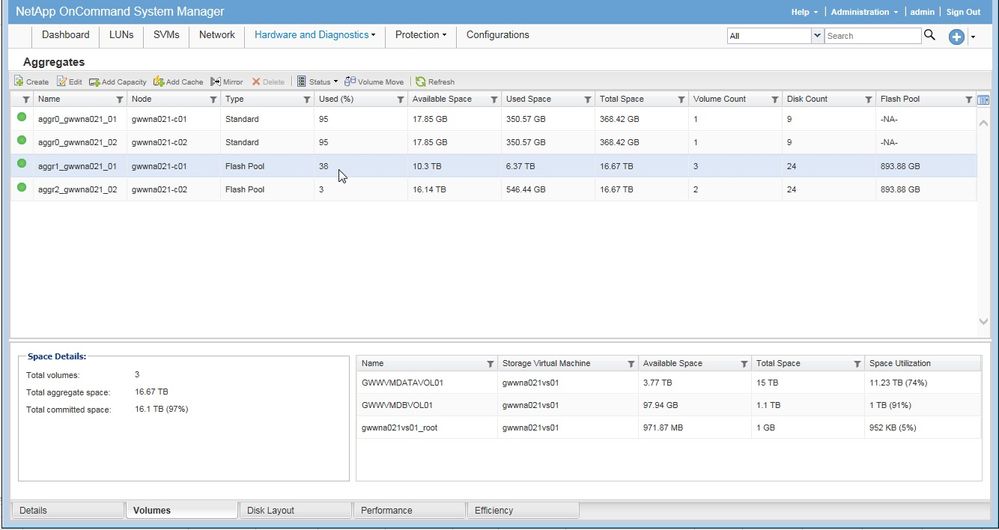The height and width of the screenshot is (530, 999).
Task: Click the Create aggregate toolbar icon
Action: click(19, 82)
